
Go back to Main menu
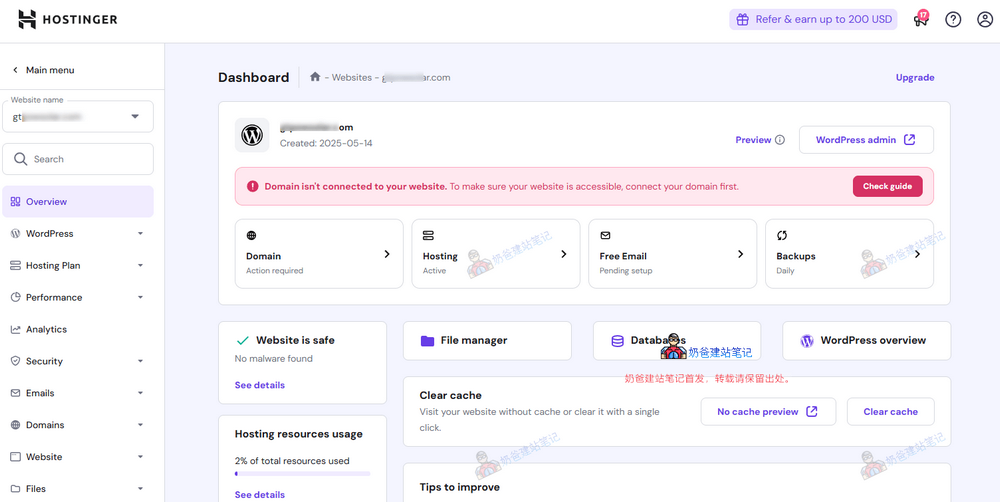(43, 70)
